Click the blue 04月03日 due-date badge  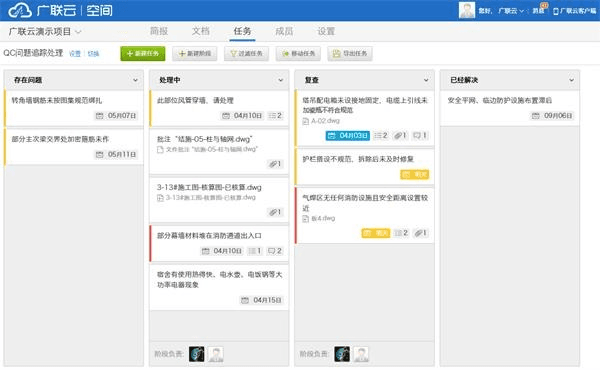coord(348,135)
